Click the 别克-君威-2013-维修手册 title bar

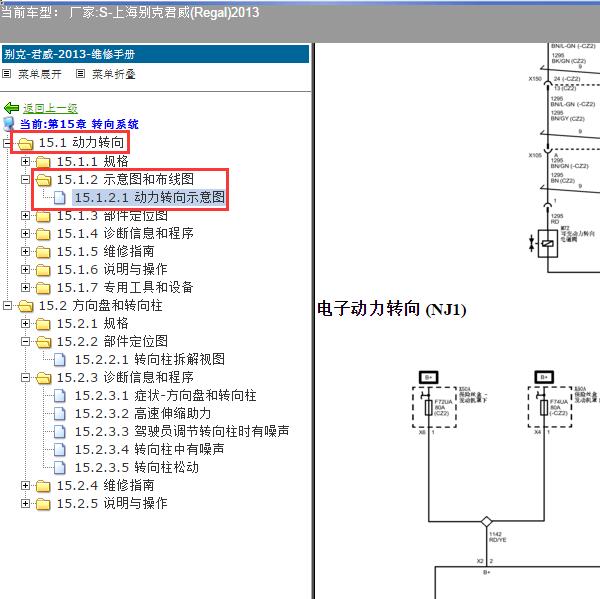point(155,54)
